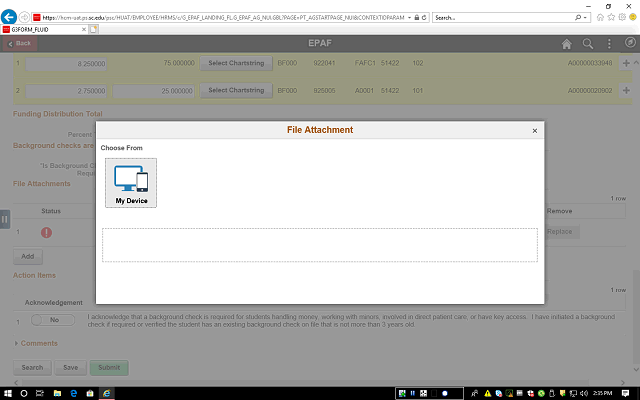Open the notification action center
This screenshot has height=400, width=640.
tap(625, 393)
